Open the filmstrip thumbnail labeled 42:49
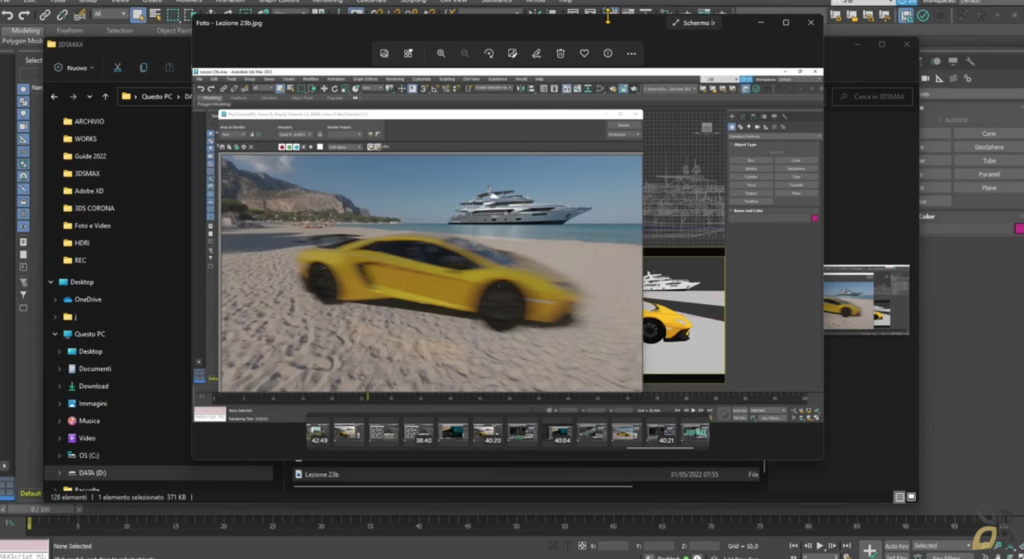 click(317, 432)
